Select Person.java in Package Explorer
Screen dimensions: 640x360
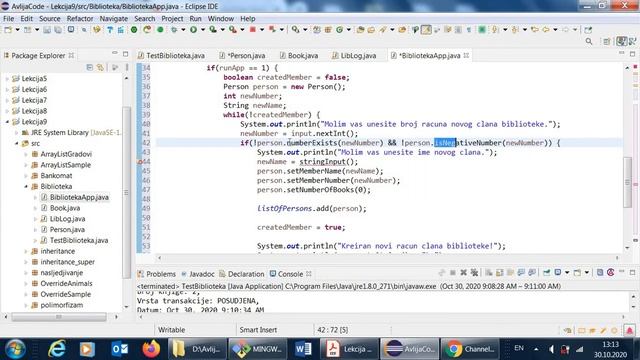67,230
